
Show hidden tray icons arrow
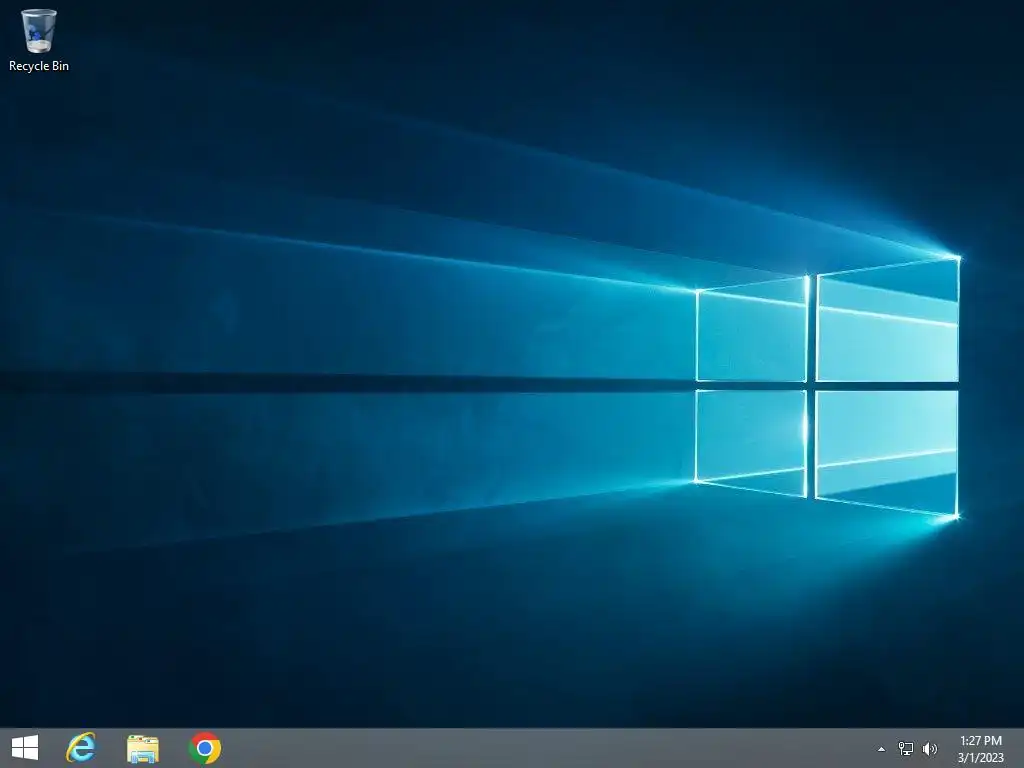881,749
